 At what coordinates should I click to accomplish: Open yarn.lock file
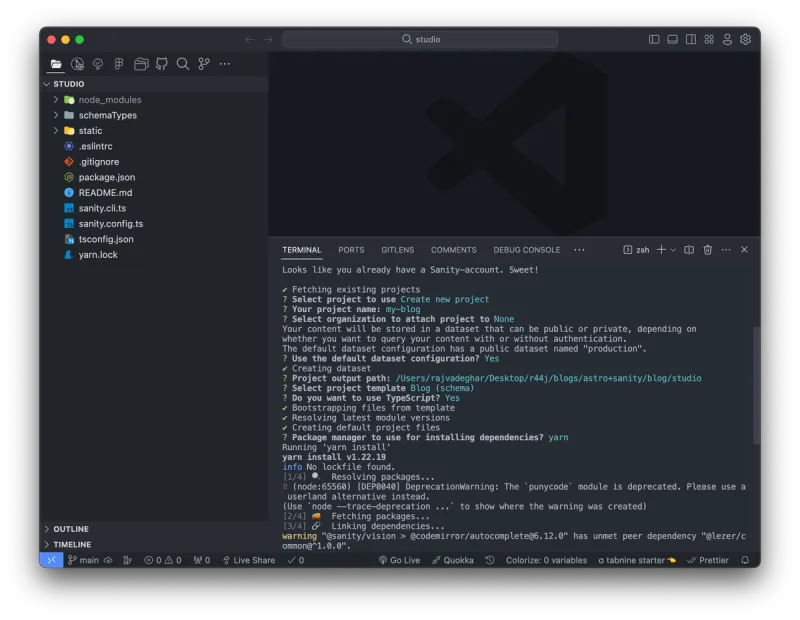click(156, 255)
